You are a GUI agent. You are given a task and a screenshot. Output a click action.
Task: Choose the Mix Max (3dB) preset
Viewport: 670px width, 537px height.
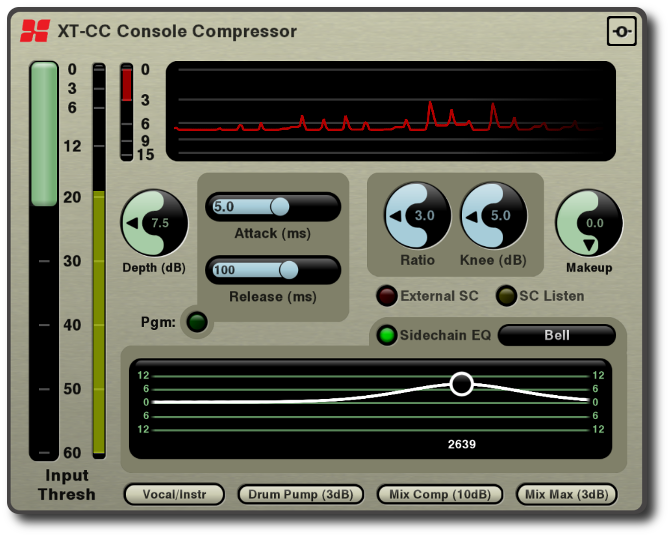point(567,494)
